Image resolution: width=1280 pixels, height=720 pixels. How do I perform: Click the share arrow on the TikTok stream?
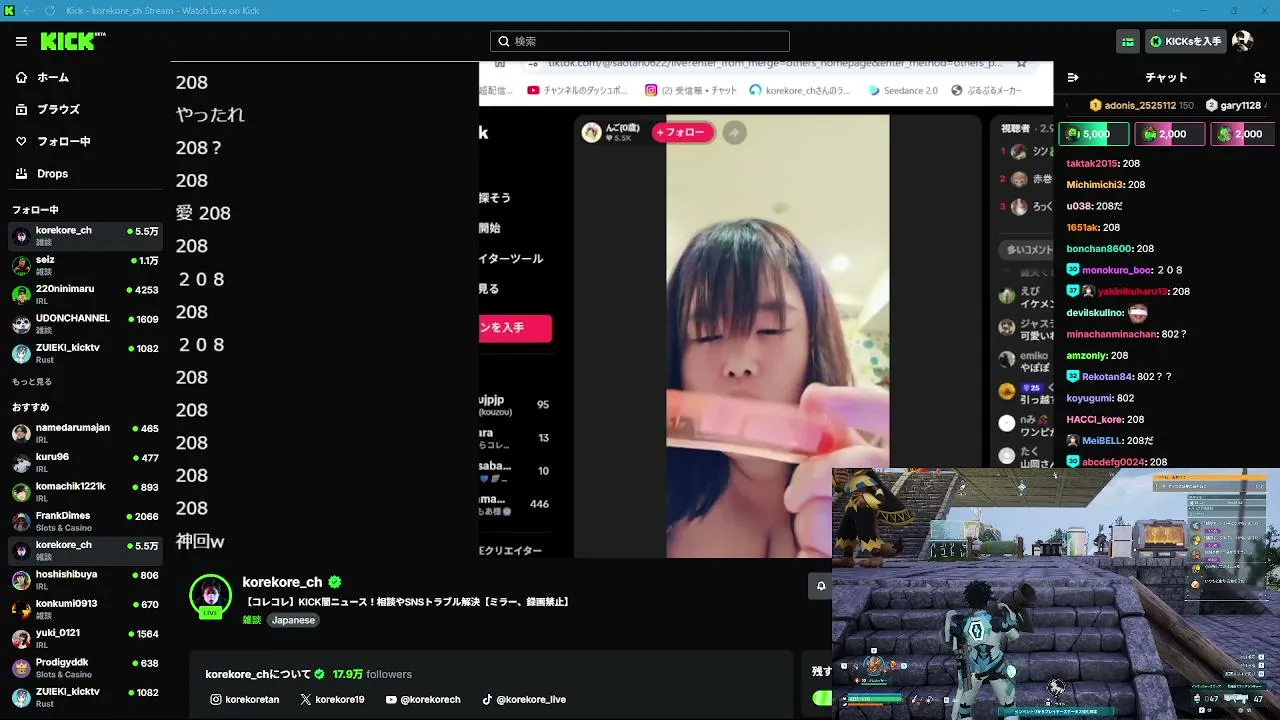pos(734,132)
